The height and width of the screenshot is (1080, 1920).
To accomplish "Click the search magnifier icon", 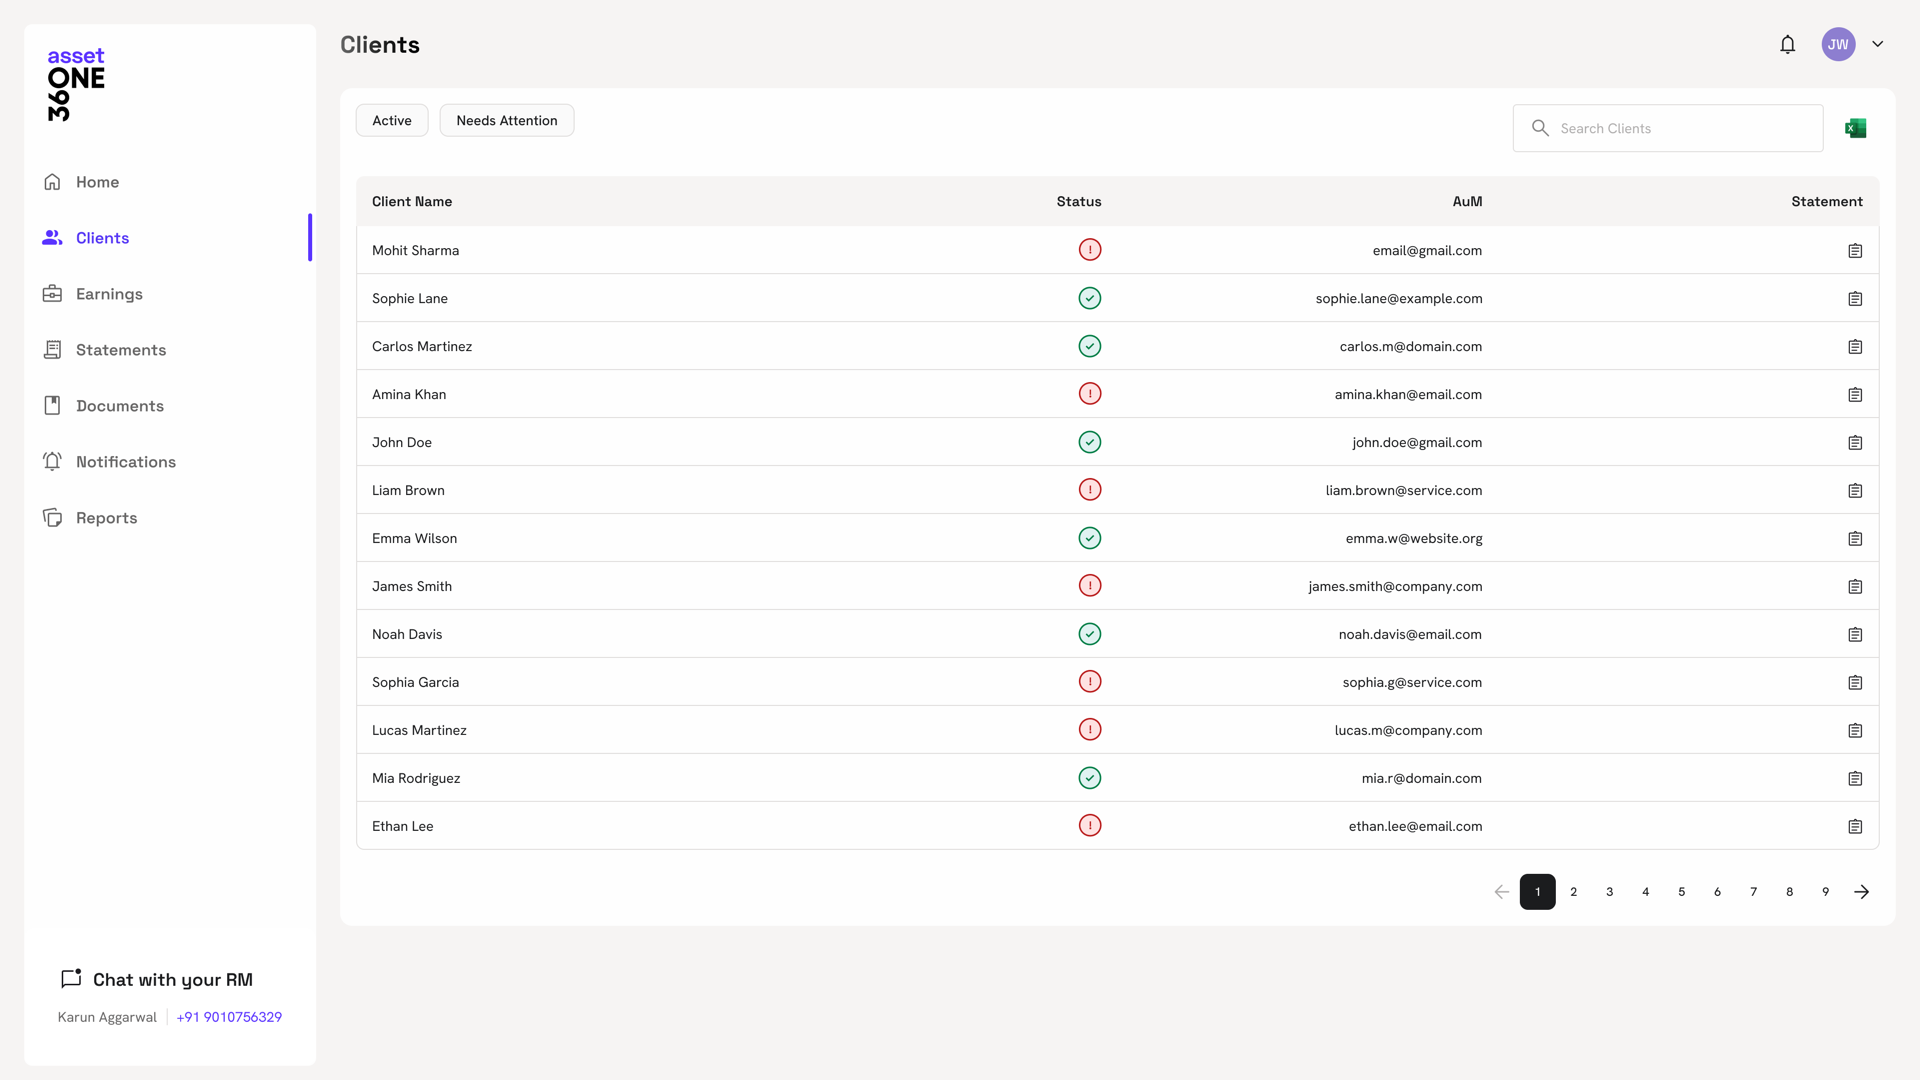I will coord(1540,128).
